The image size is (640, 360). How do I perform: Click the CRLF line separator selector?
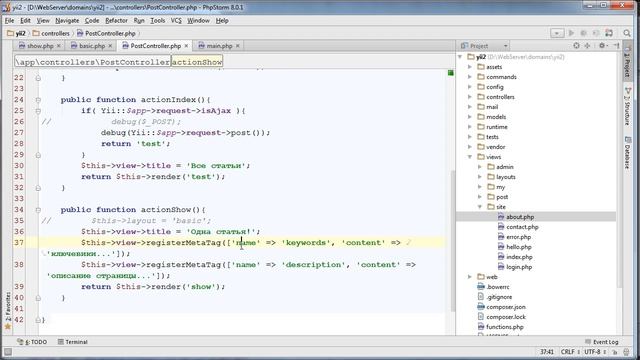point(570,352)
